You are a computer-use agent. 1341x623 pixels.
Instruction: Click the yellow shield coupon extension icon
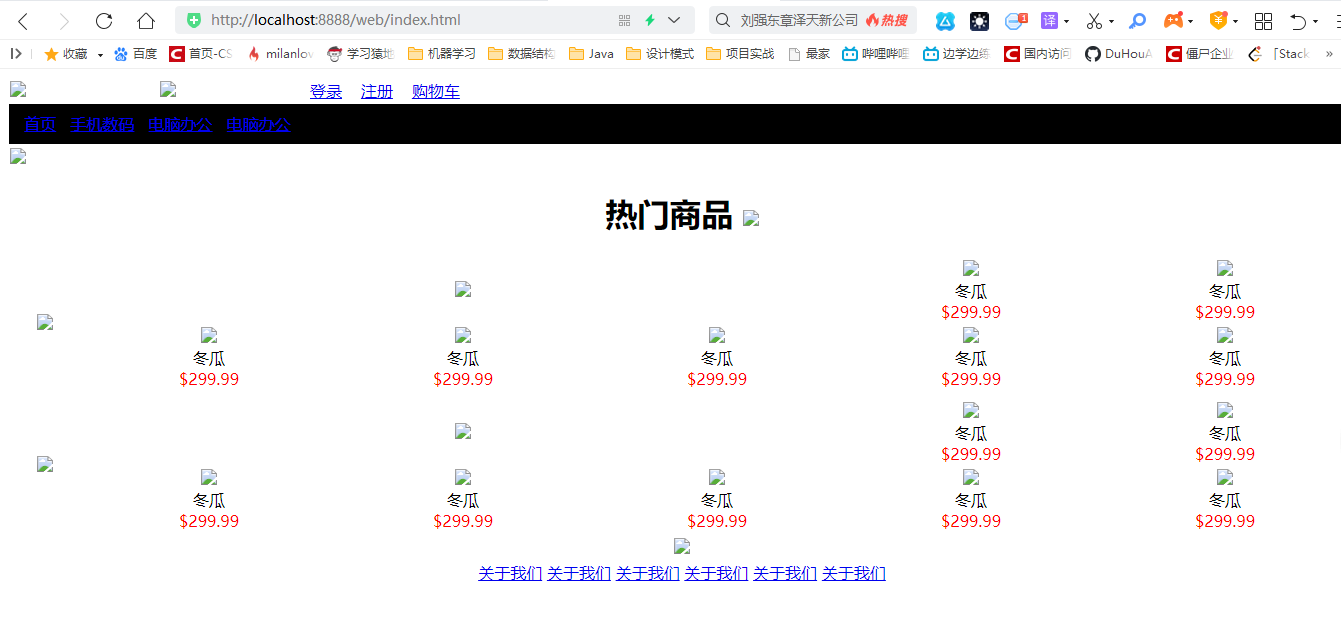pos(1220,20)
